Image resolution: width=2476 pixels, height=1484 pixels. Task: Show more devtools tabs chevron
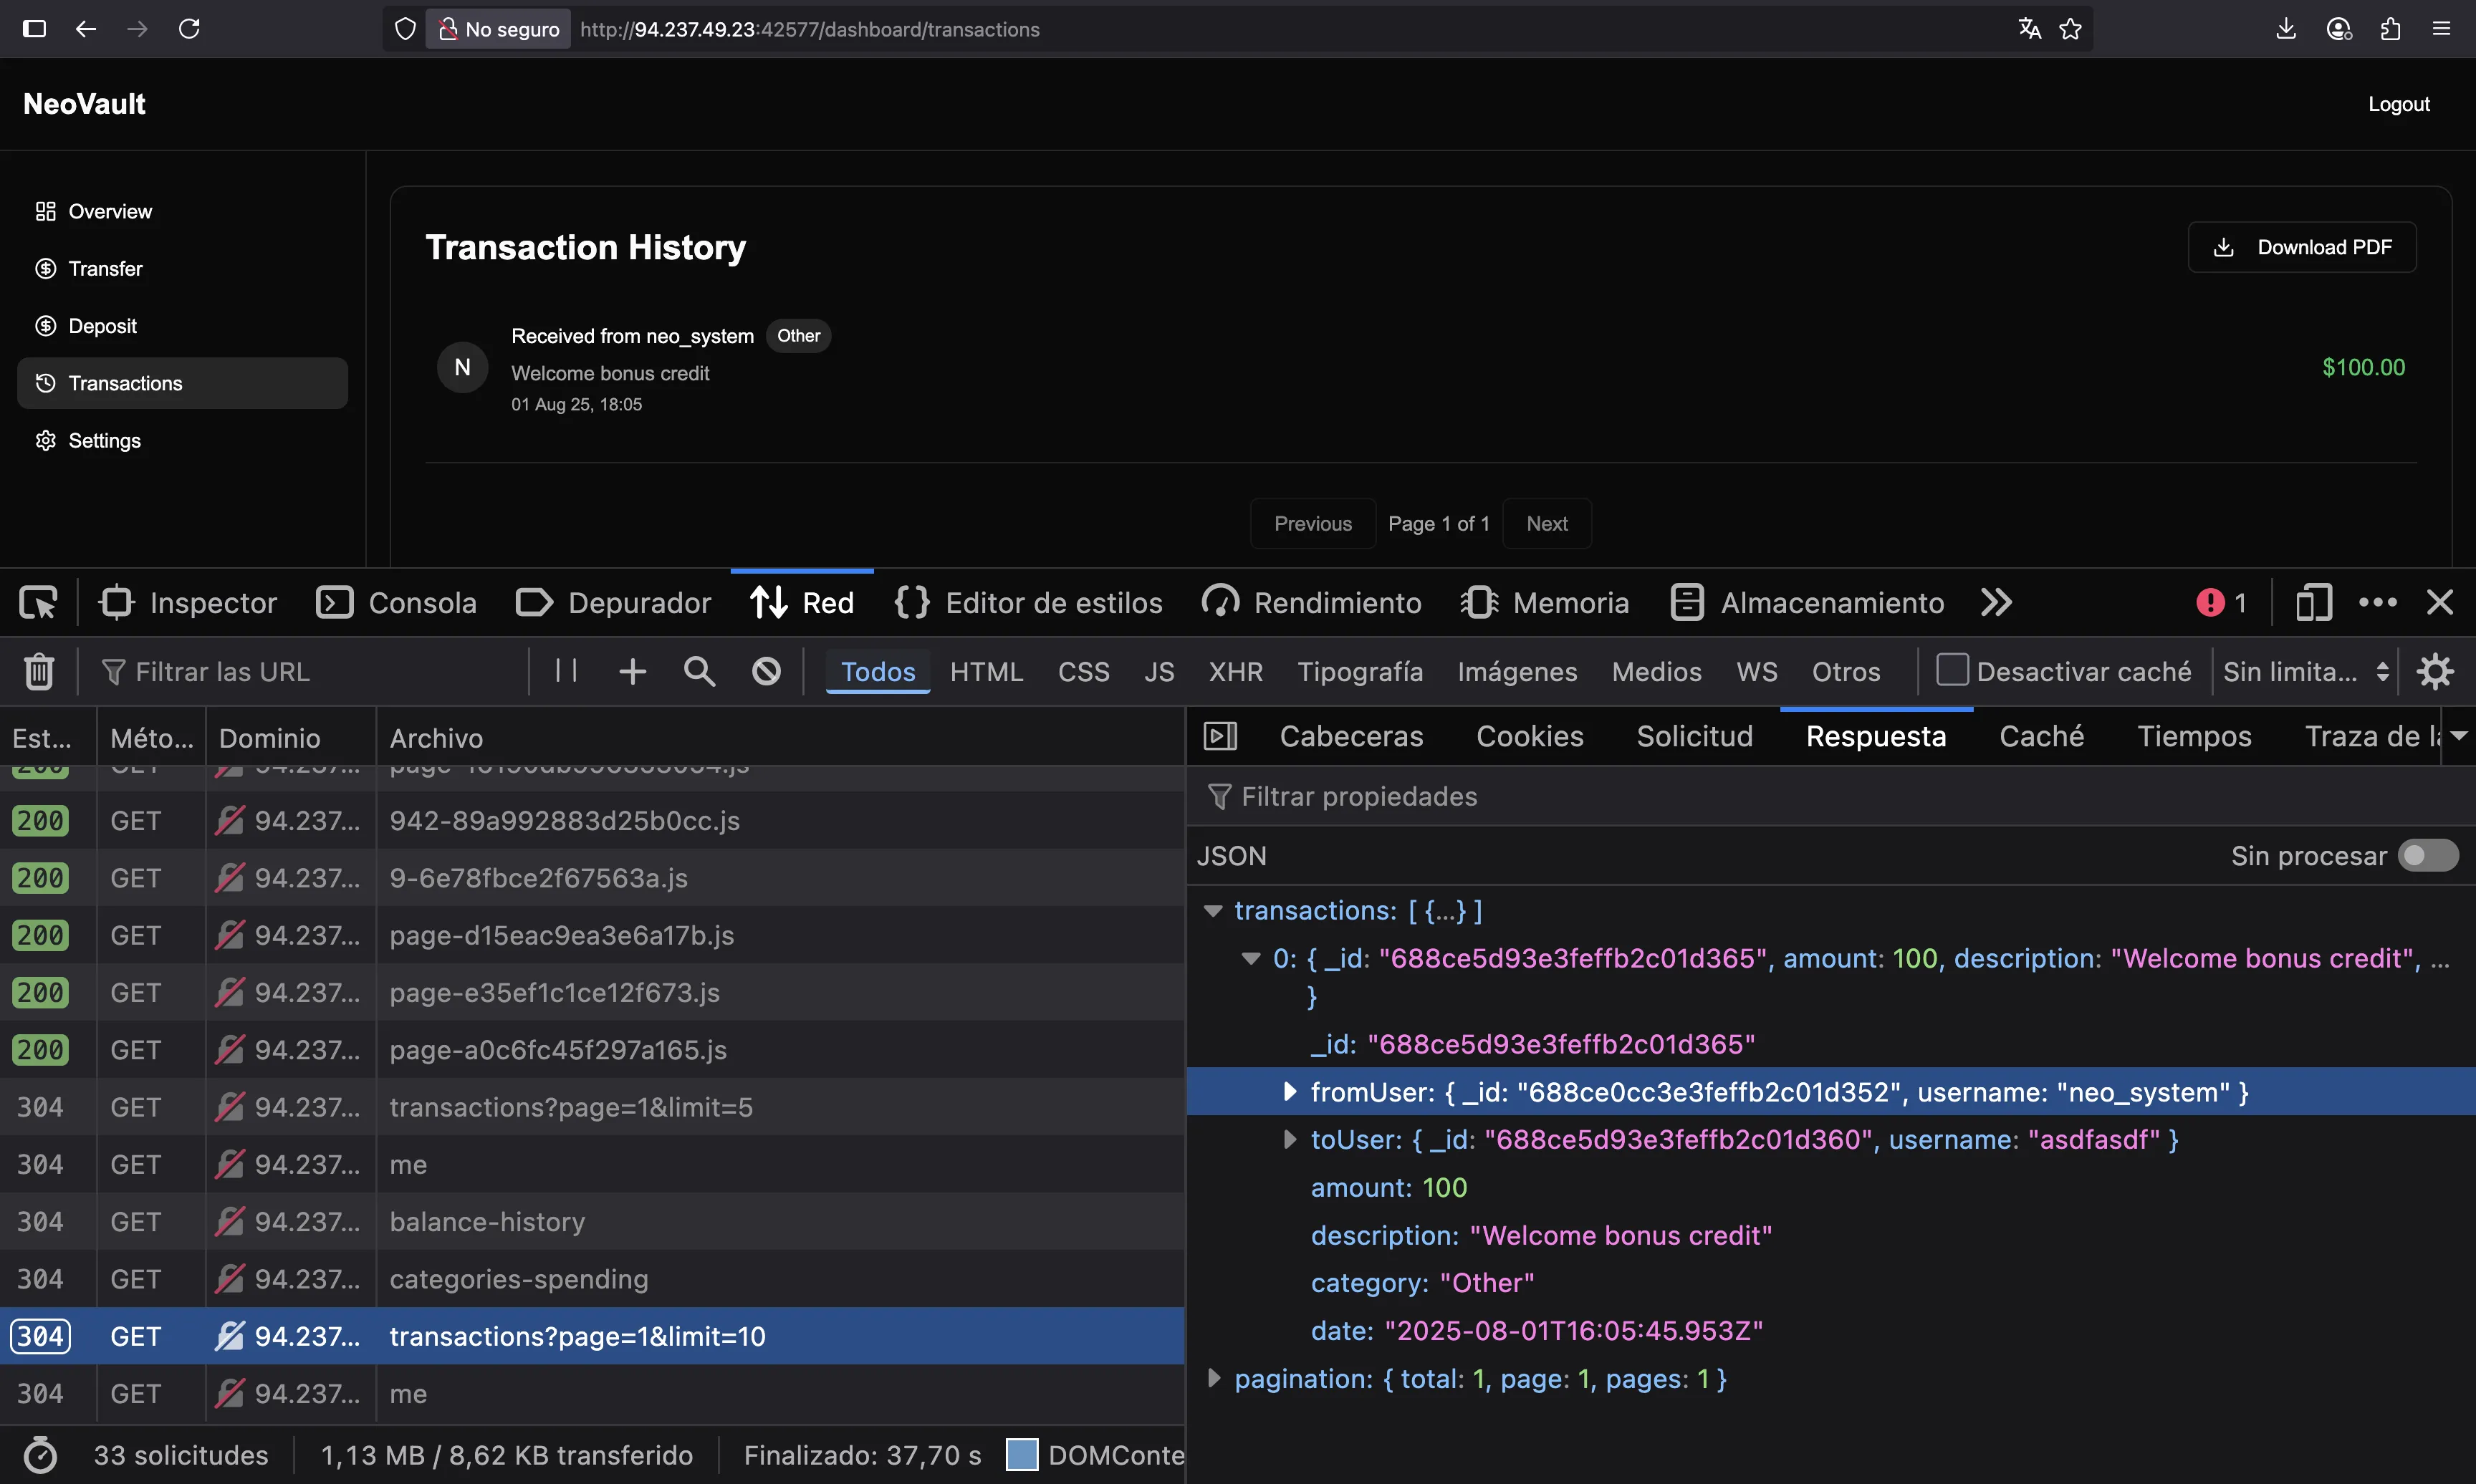[1996, 602]
